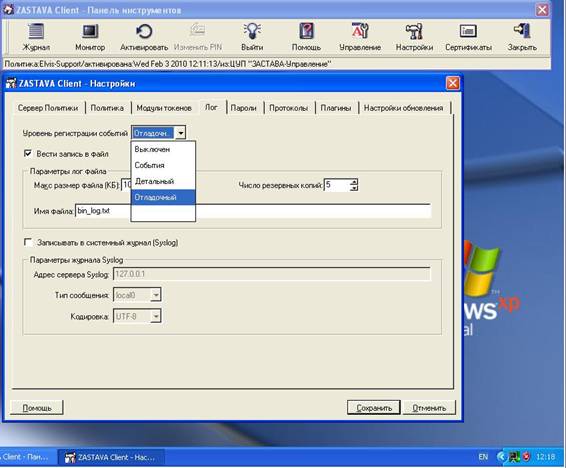Switch to the Протоколы tab
Viewport: 566px width, 468px height.
click(x=288, y=108)
